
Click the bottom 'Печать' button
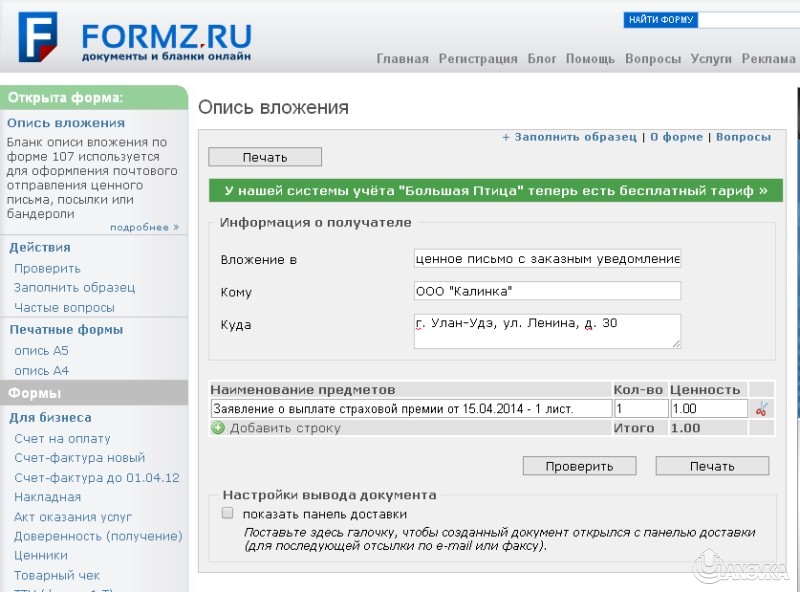pyautogui.click(x=712, y=466)
